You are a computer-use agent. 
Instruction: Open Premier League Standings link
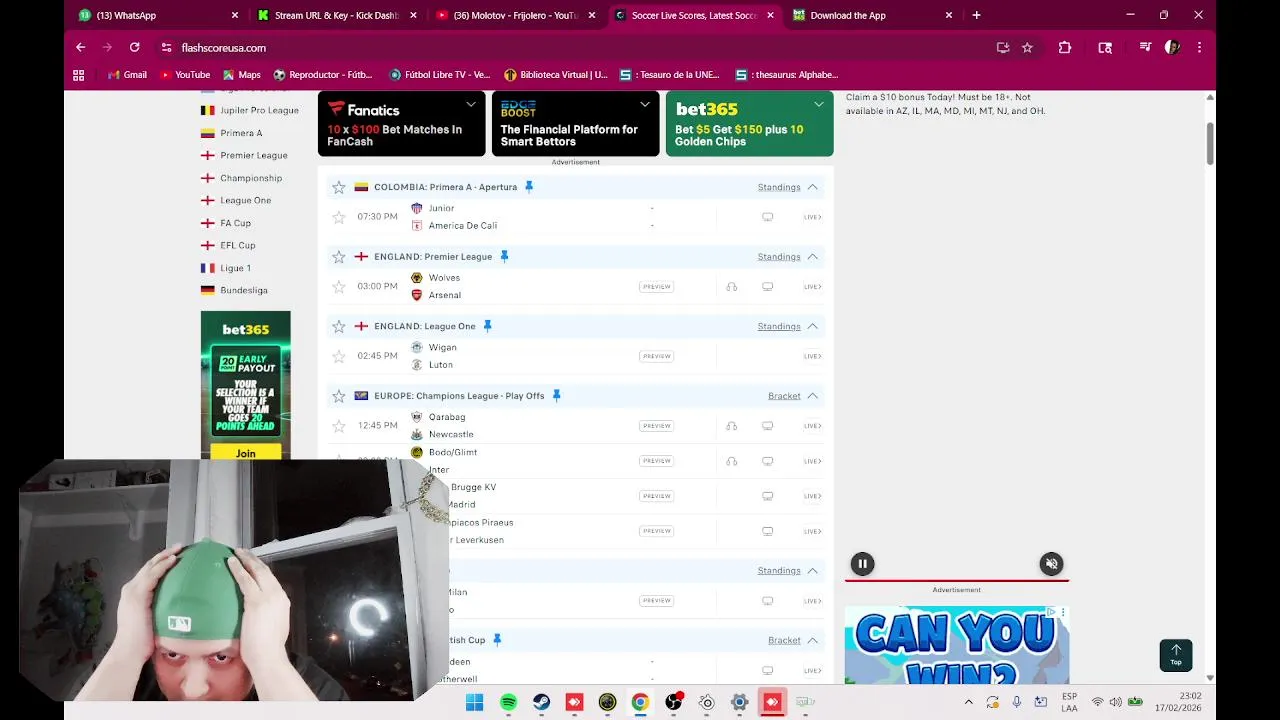[x=779, y=257]
